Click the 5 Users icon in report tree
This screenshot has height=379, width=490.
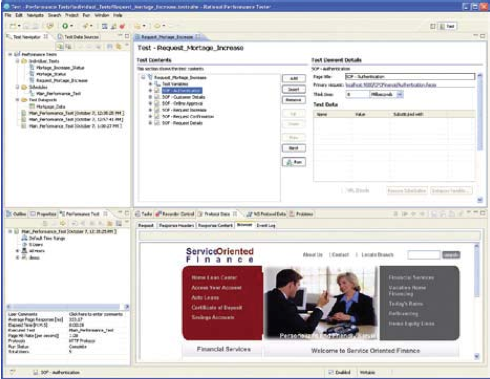coord(24,244)
